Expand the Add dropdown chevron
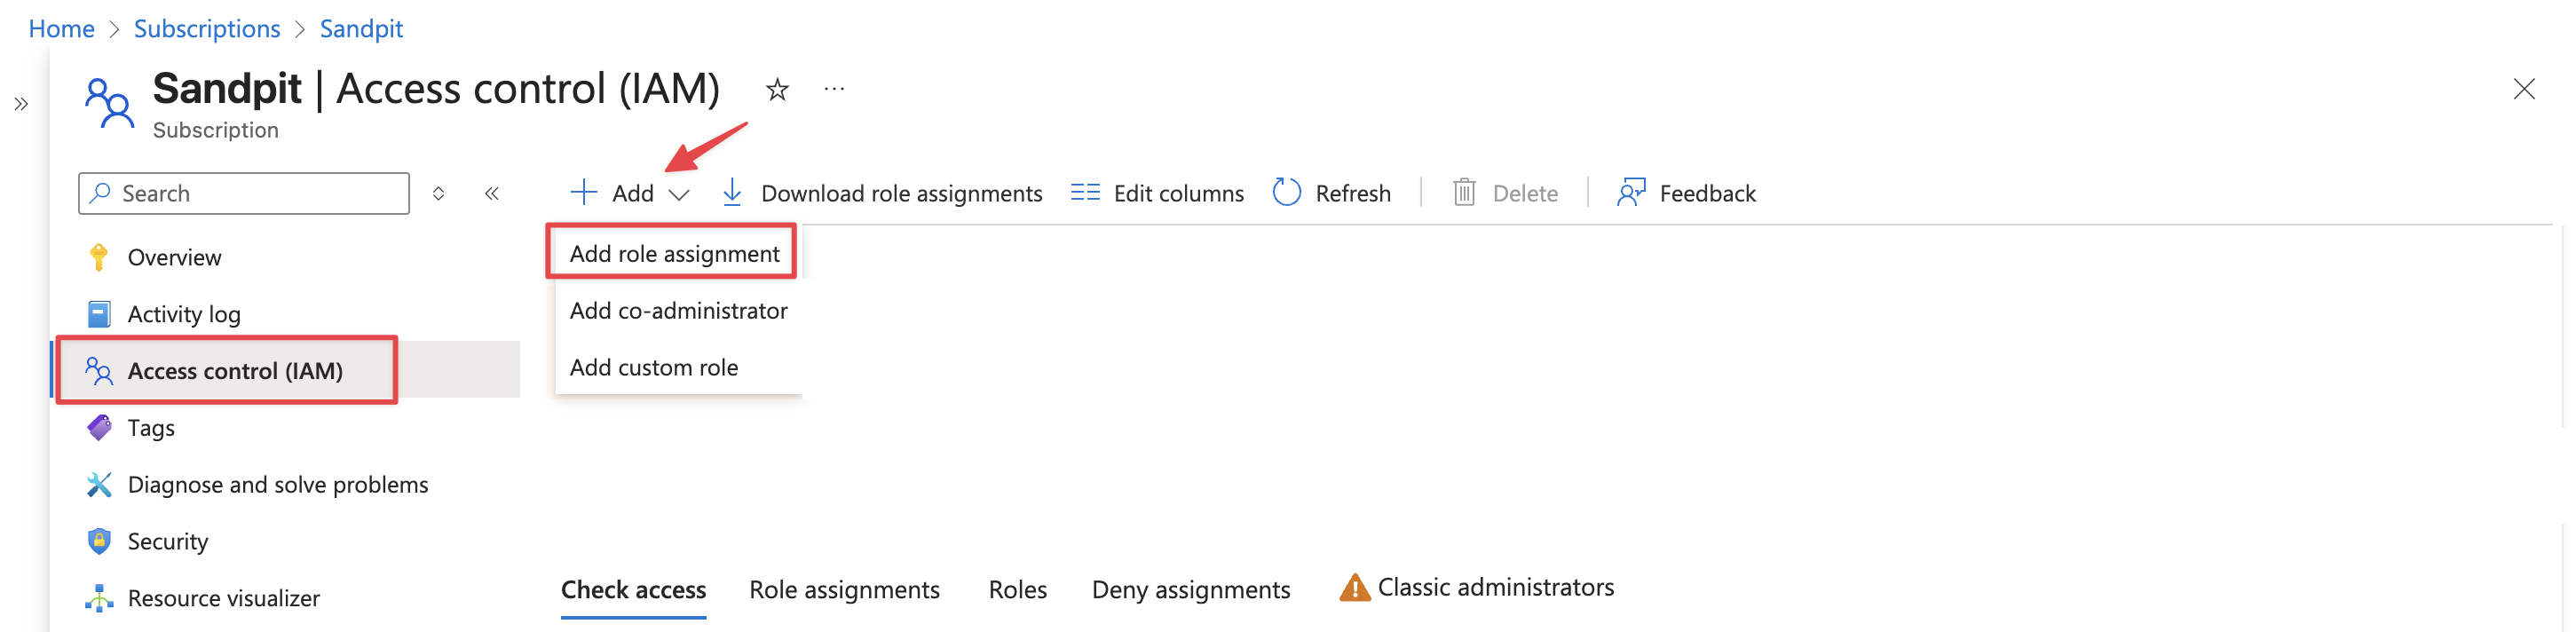The image size is (2576, 632). 679,194
